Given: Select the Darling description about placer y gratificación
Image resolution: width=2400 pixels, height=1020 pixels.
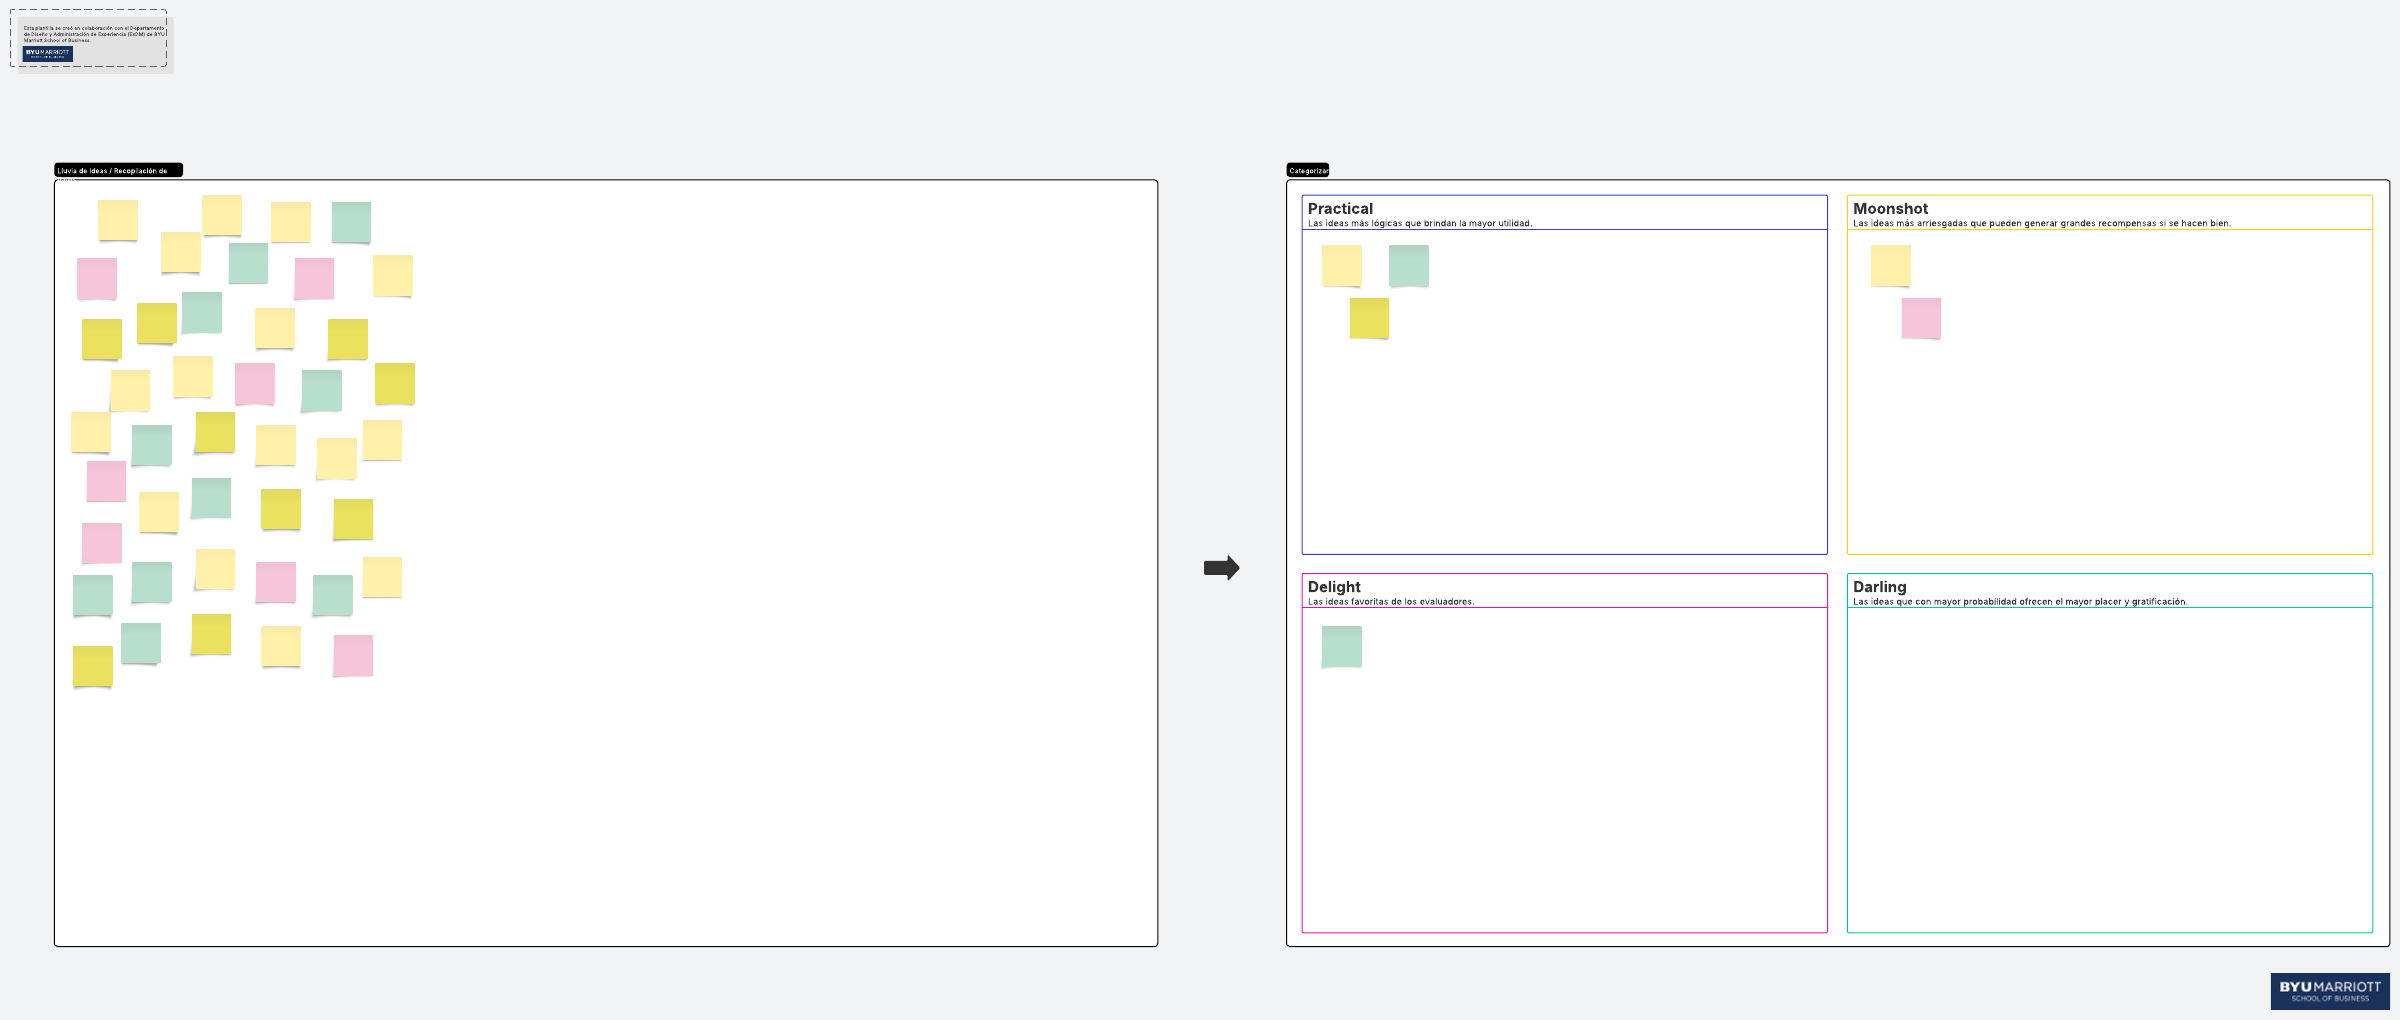Looking at the screenshot, I should coord(2019,602).
